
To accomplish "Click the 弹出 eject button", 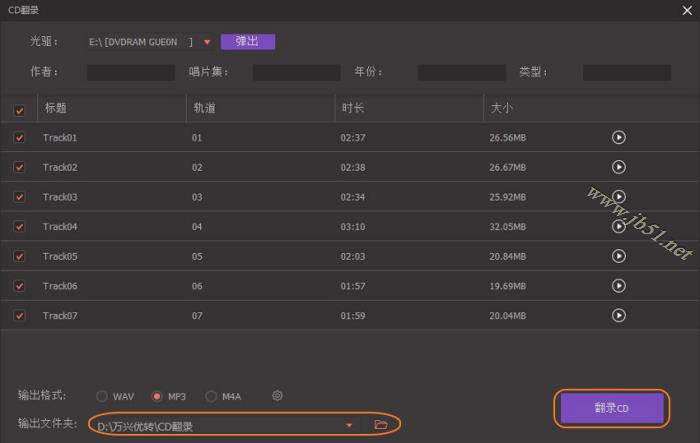I will [x=248, y=42].
